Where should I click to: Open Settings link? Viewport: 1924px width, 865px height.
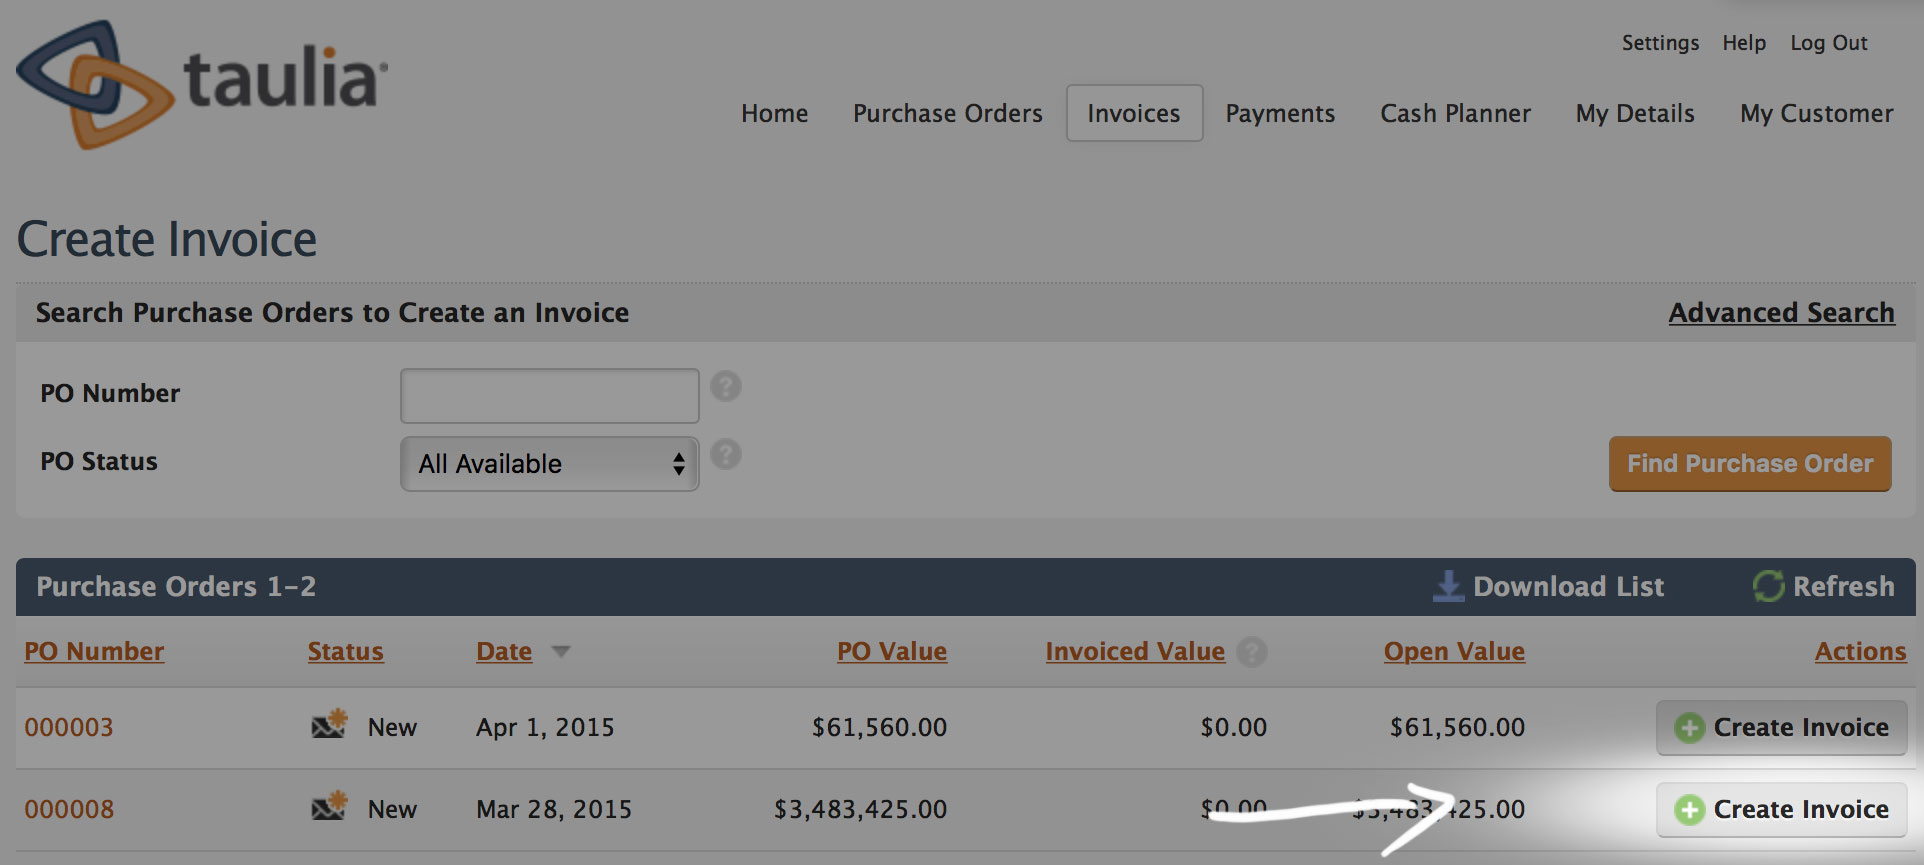coord(1661,43)
